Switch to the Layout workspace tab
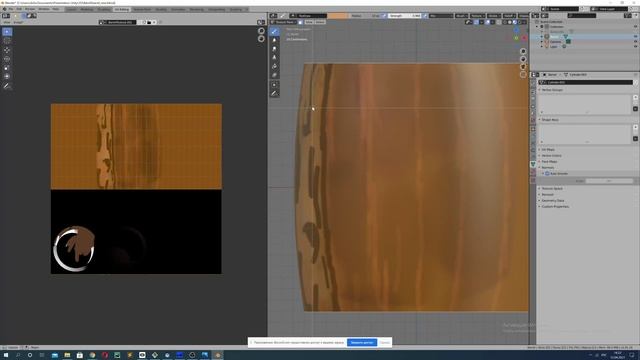This screenshot has height=360, width=640. [x=71, y=9]
